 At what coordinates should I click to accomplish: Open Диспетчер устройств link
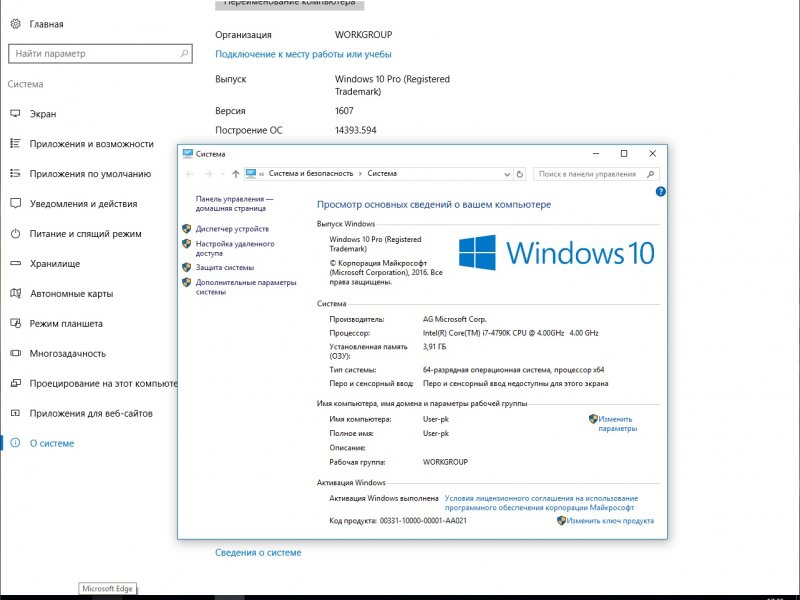pos(232,229)
